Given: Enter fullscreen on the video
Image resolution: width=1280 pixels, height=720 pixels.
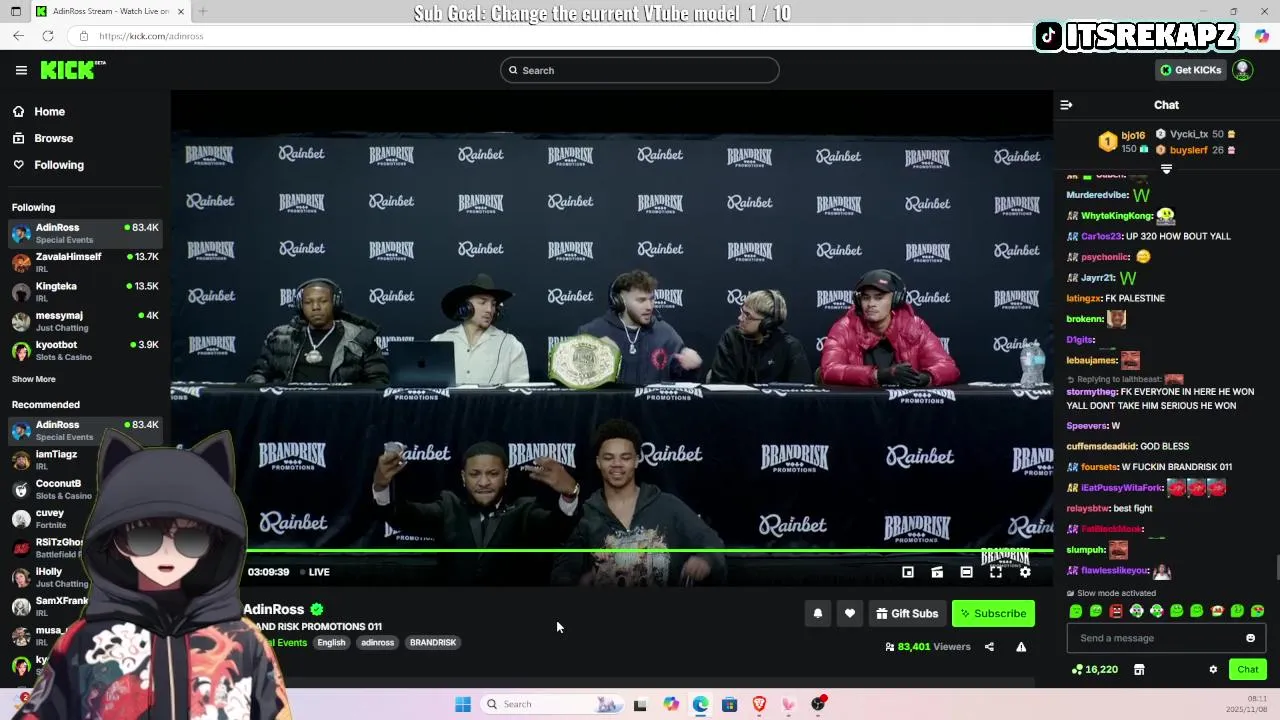Looking at the screenshot, I should click(x=996, y=572).
